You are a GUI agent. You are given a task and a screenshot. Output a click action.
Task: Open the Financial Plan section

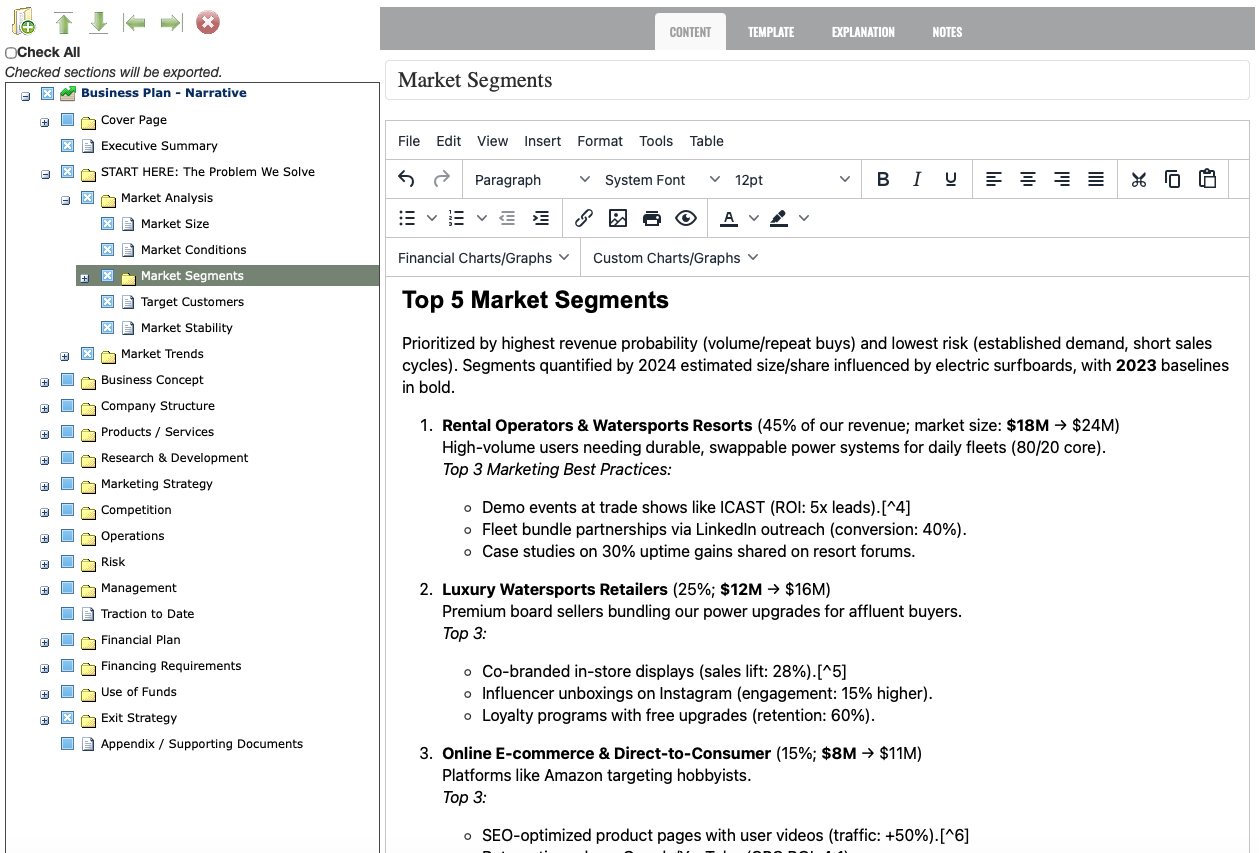tap(141, 640)
